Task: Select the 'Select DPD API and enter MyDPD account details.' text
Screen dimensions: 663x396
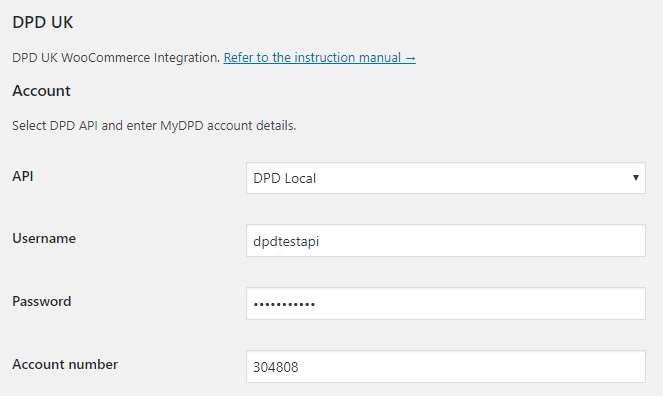Action: pyautogui.click(x=154, y=126)
